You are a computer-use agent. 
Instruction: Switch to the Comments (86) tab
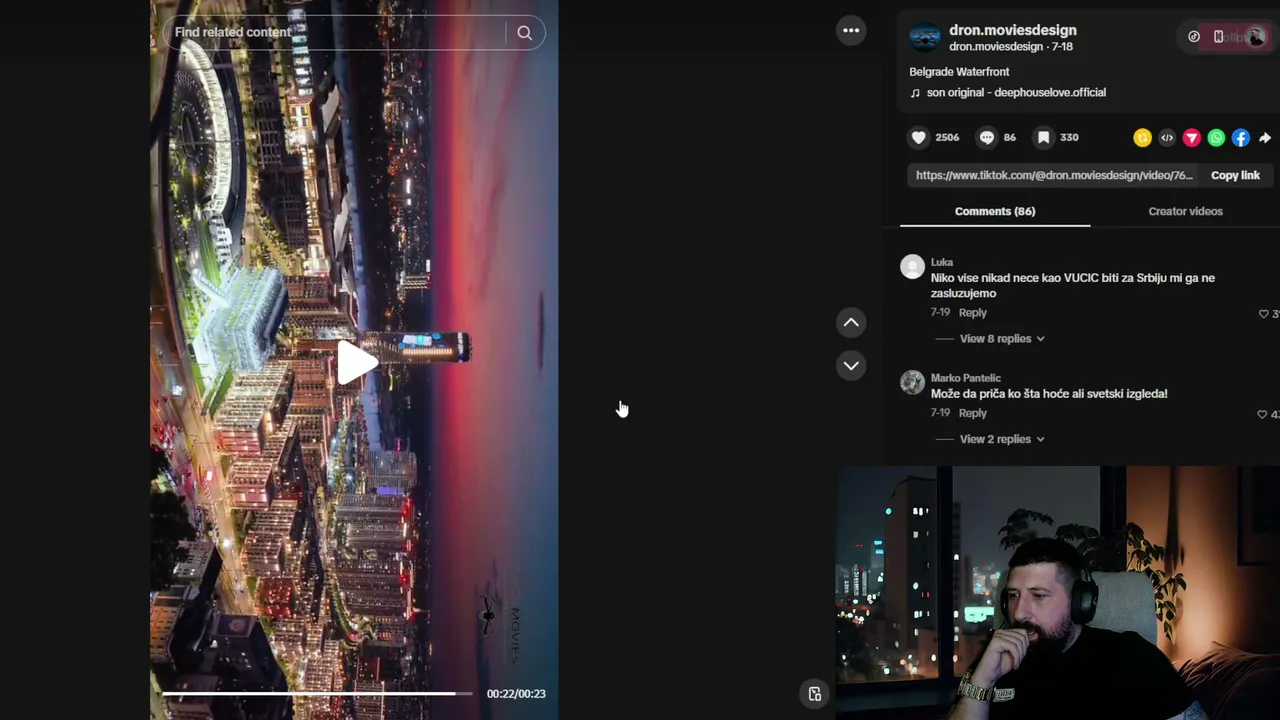click(995, 211)
